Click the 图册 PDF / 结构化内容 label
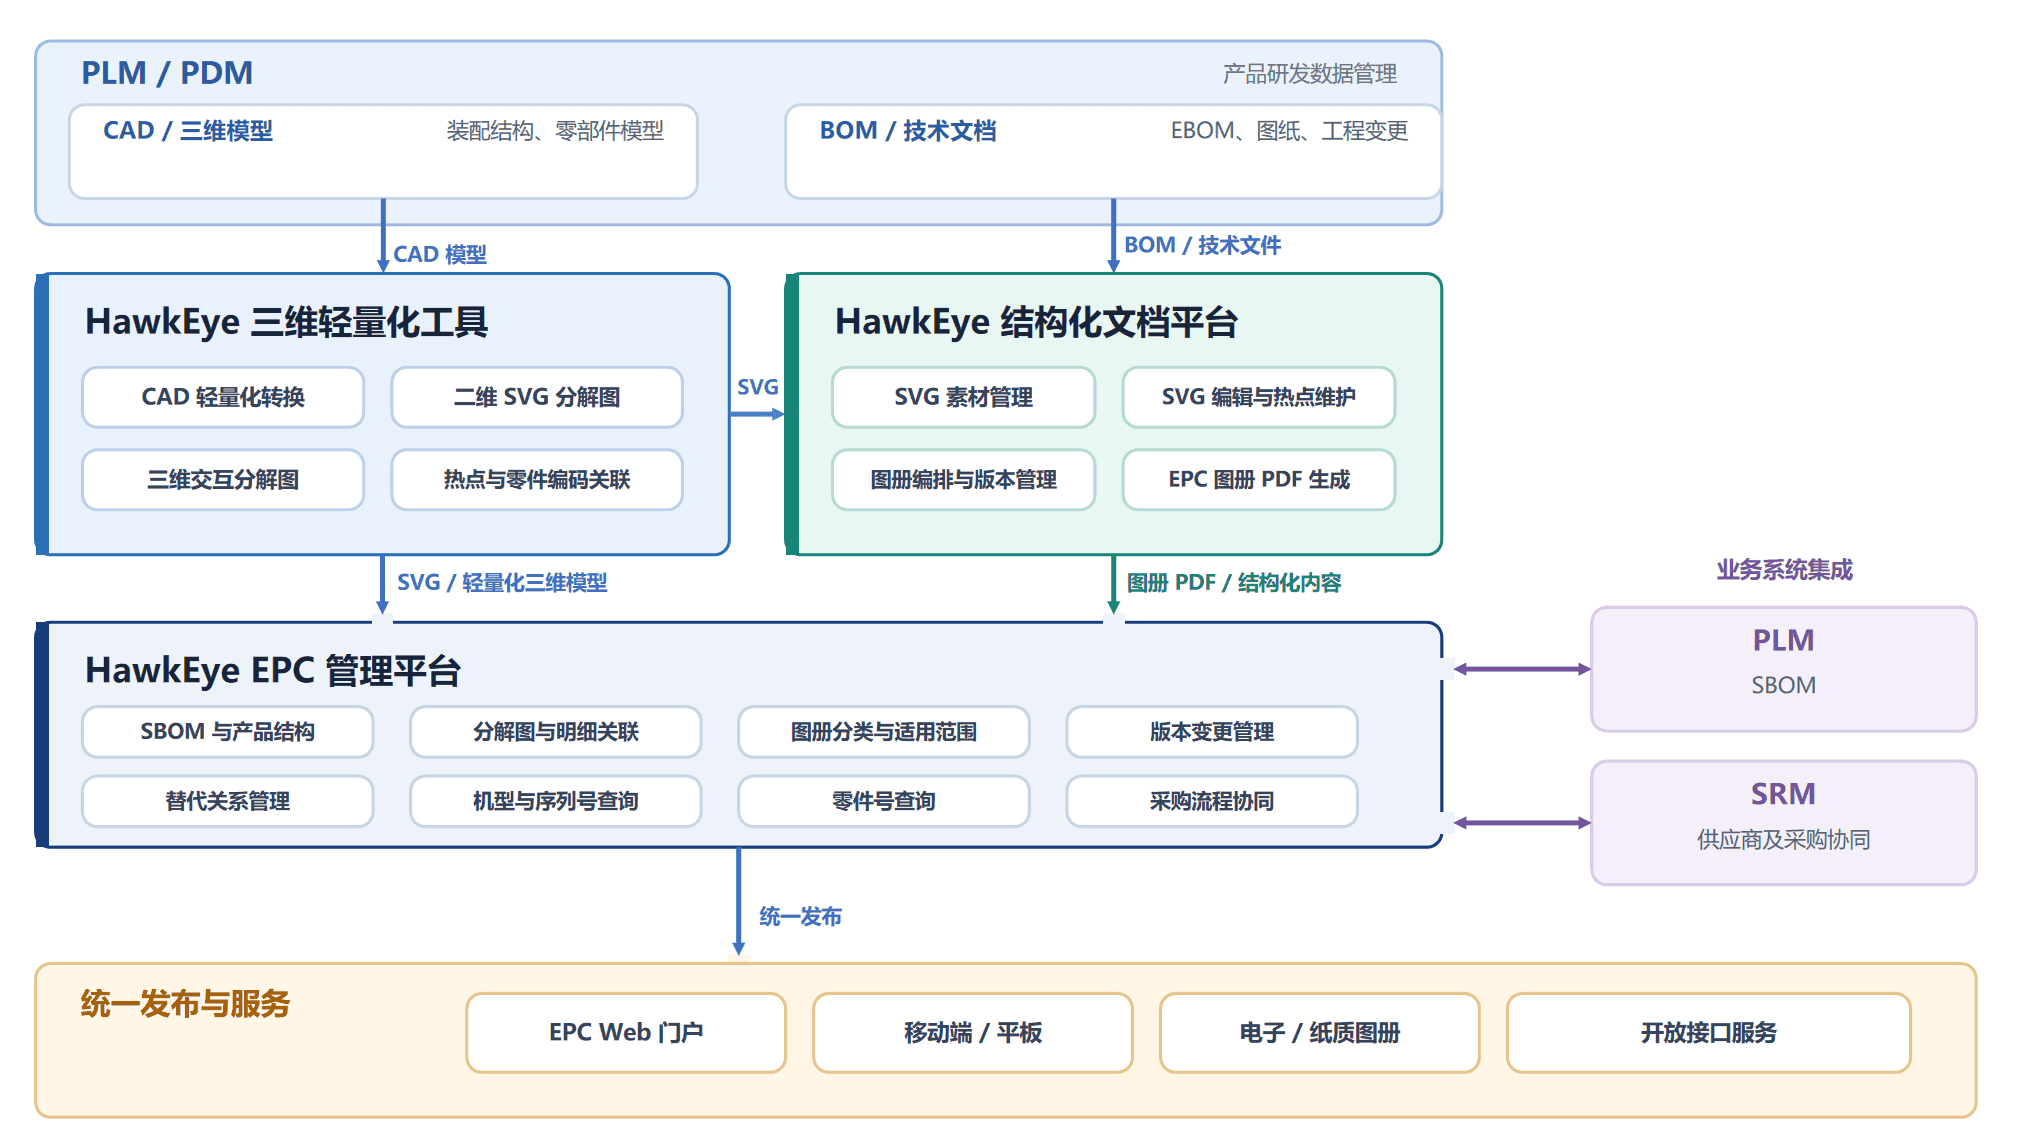This screenshot has height=1142, width=2020. click(x=1234, y=582)
